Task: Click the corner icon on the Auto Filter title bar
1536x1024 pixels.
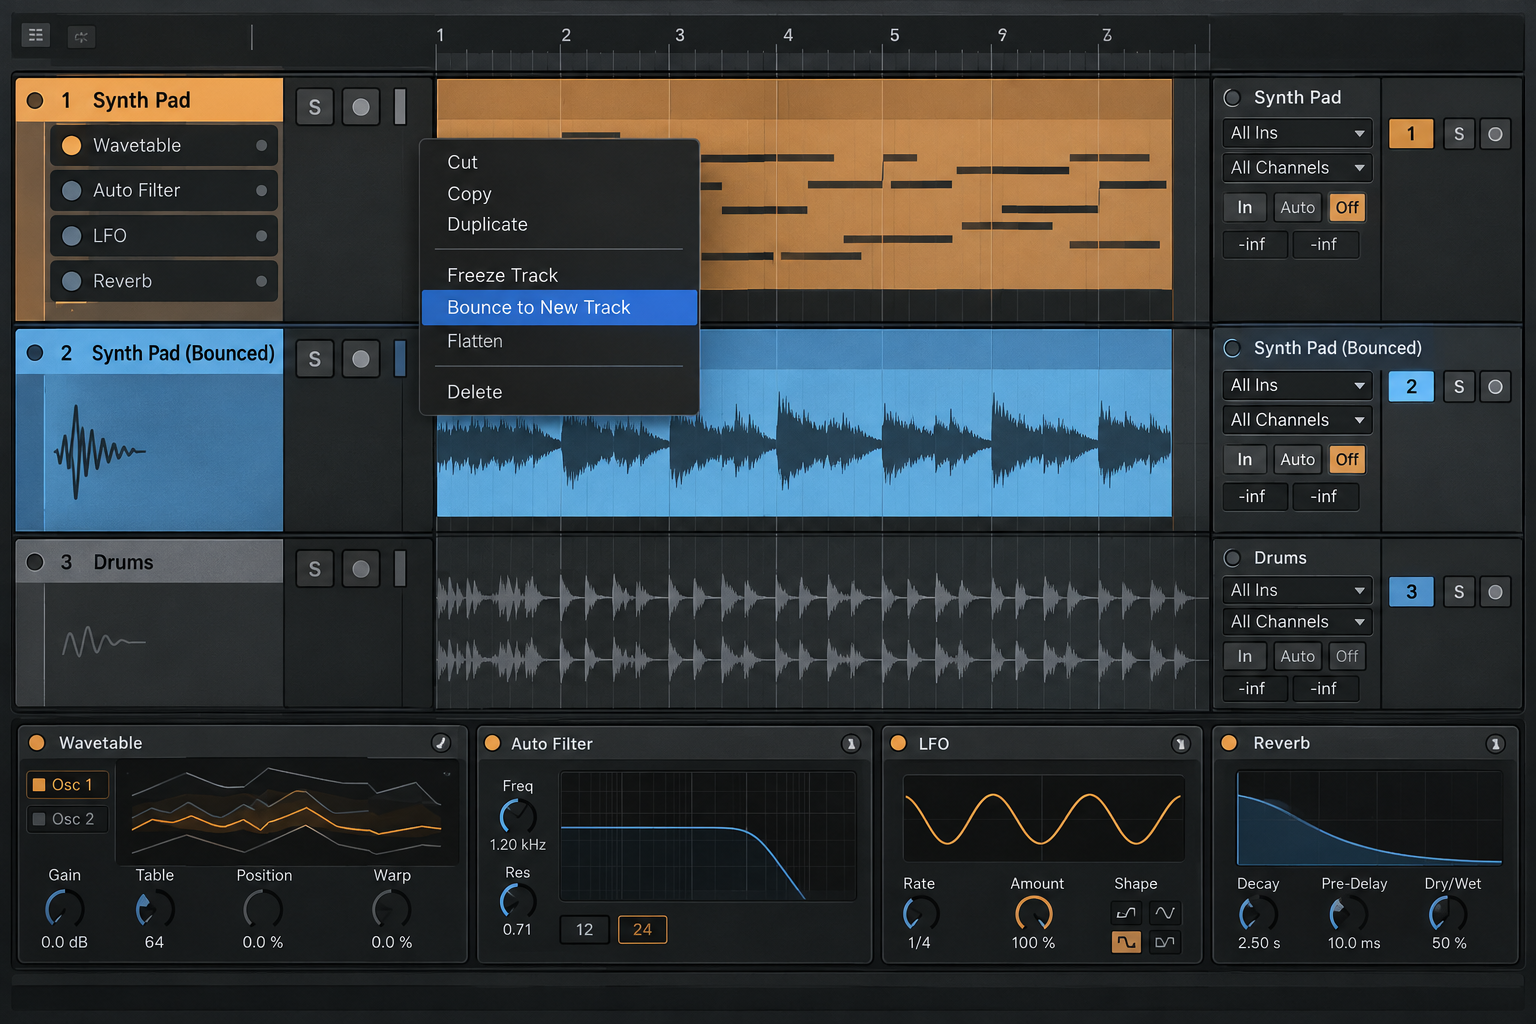Action: pos(851,743)
